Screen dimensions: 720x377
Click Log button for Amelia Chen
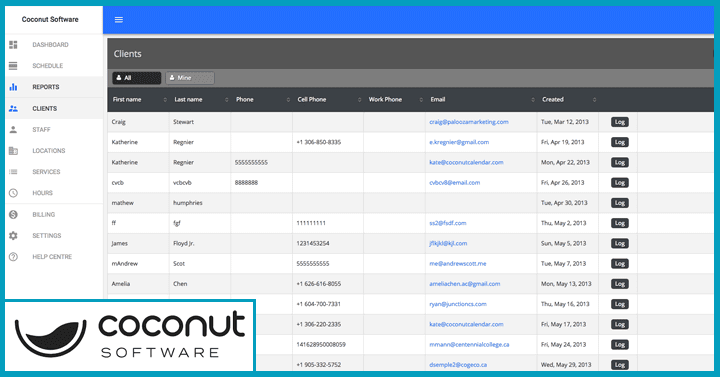[619, 284]
